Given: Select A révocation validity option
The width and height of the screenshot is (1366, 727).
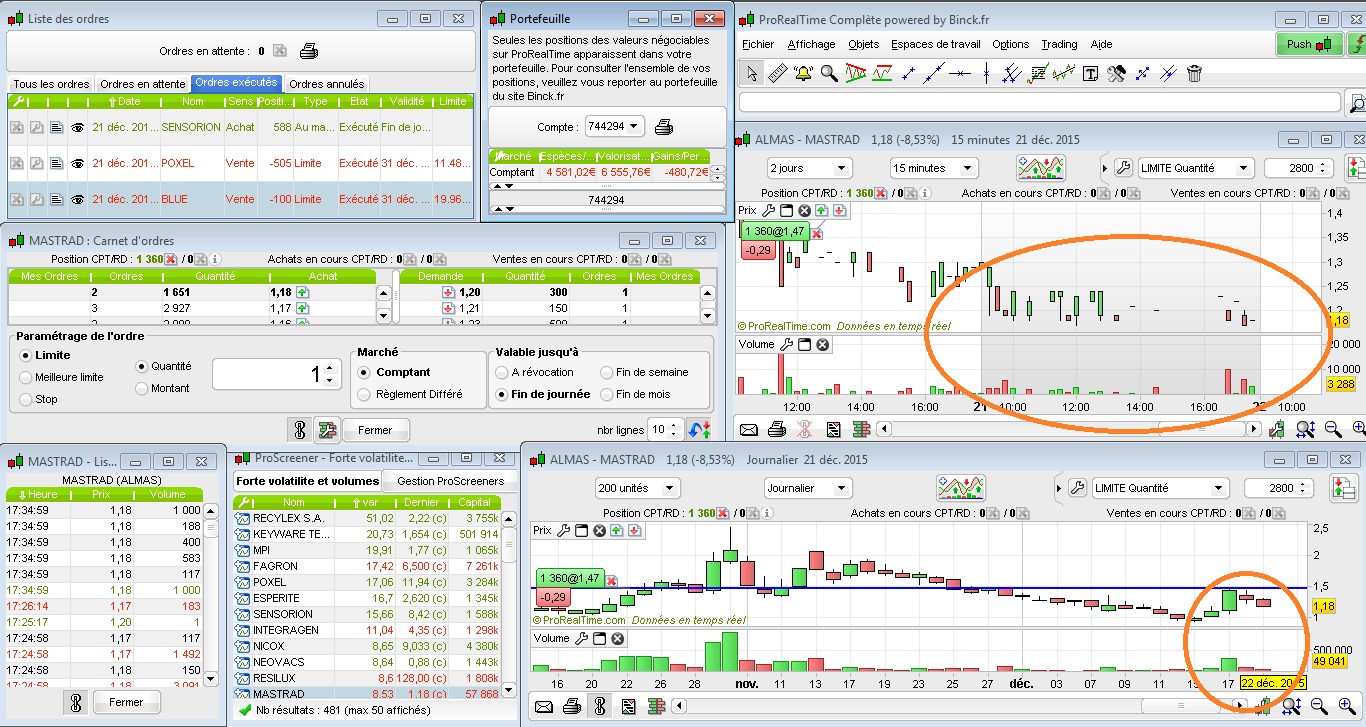Looking at the screenshot, I should tap(501, 372).
